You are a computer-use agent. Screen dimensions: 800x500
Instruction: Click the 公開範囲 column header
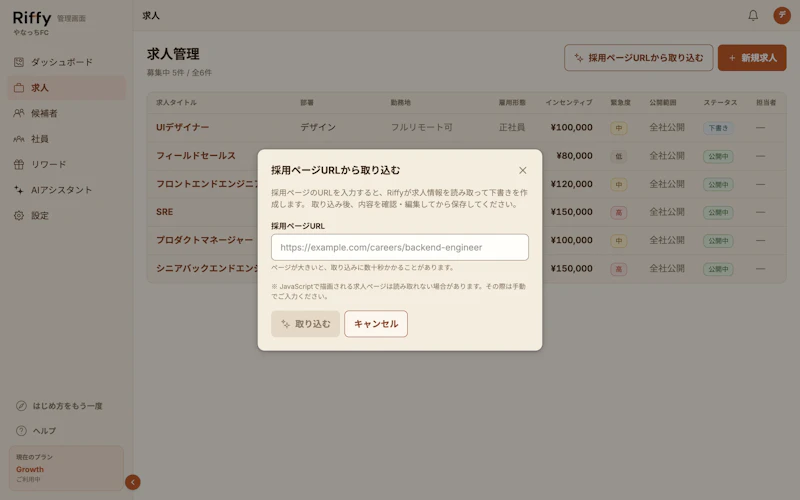pyautogui.click(x=663, y=103)
